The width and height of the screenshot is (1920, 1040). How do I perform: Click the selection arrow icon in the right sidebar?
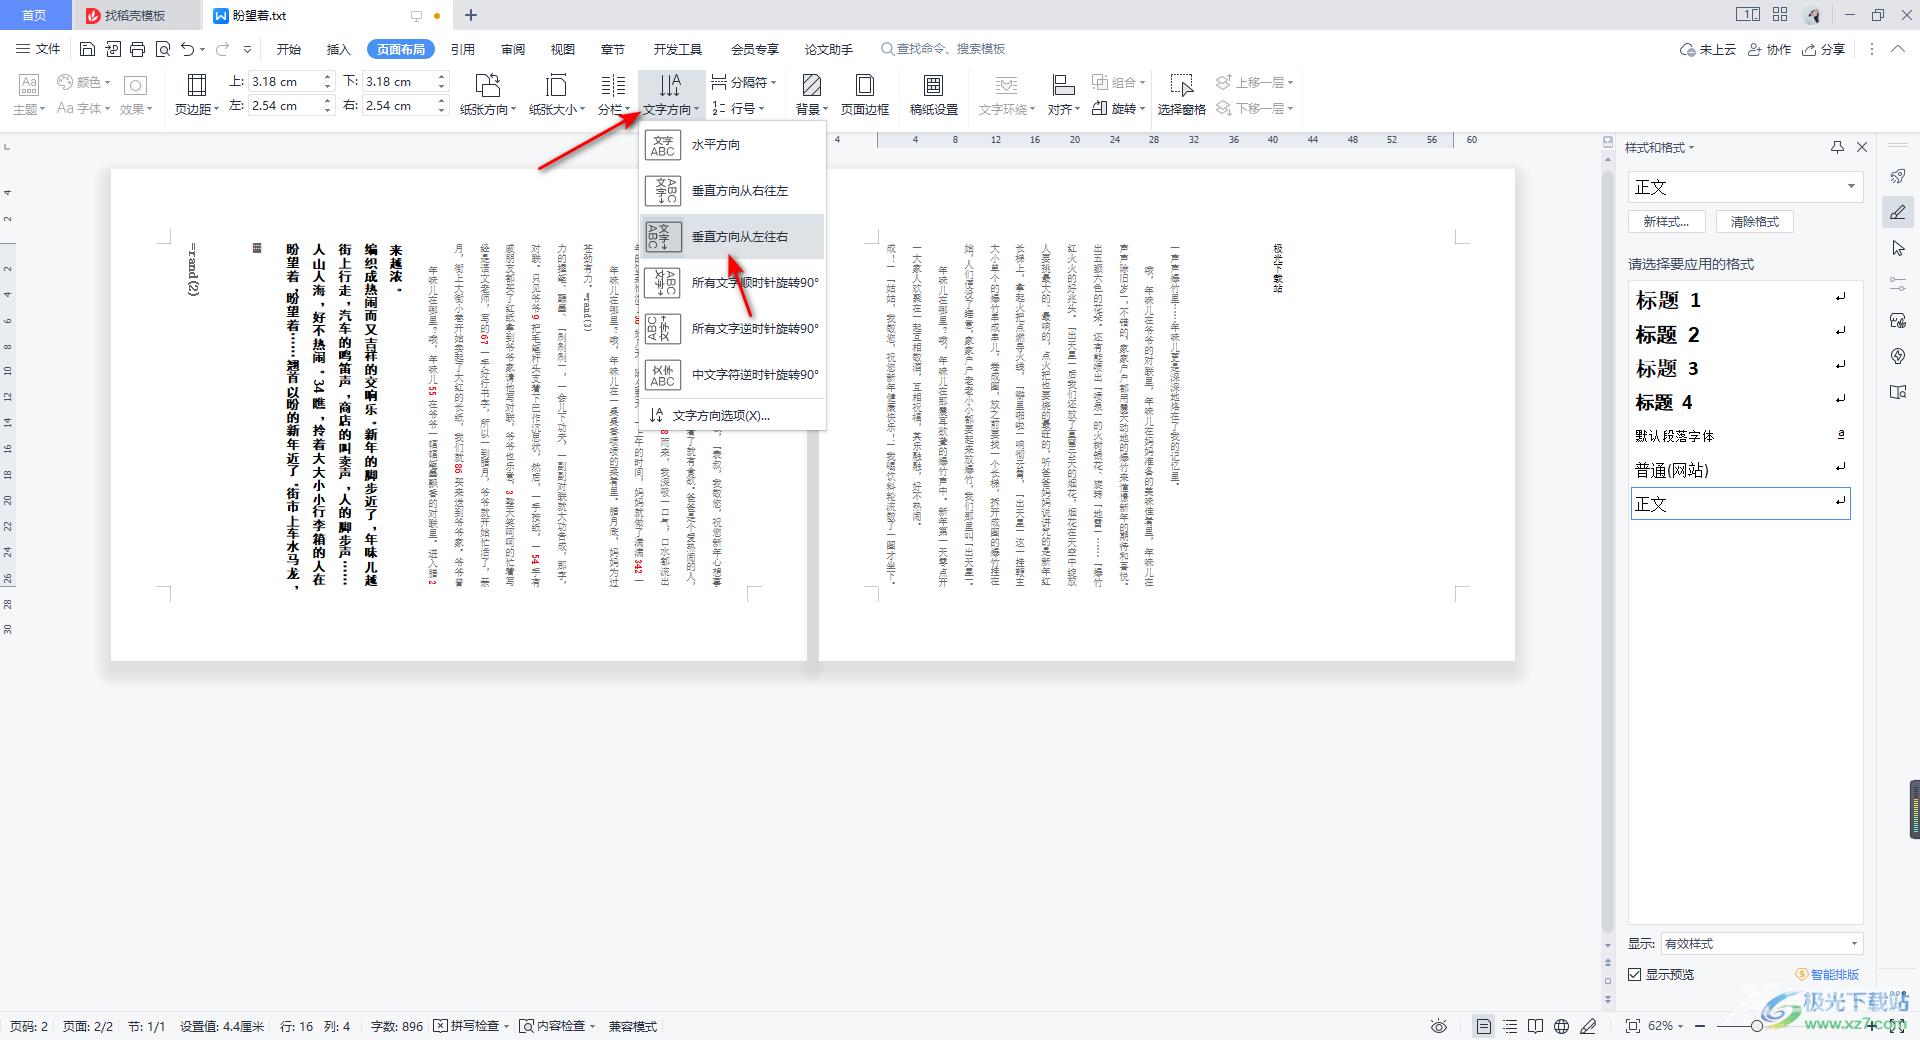(x=1898, y=248)
